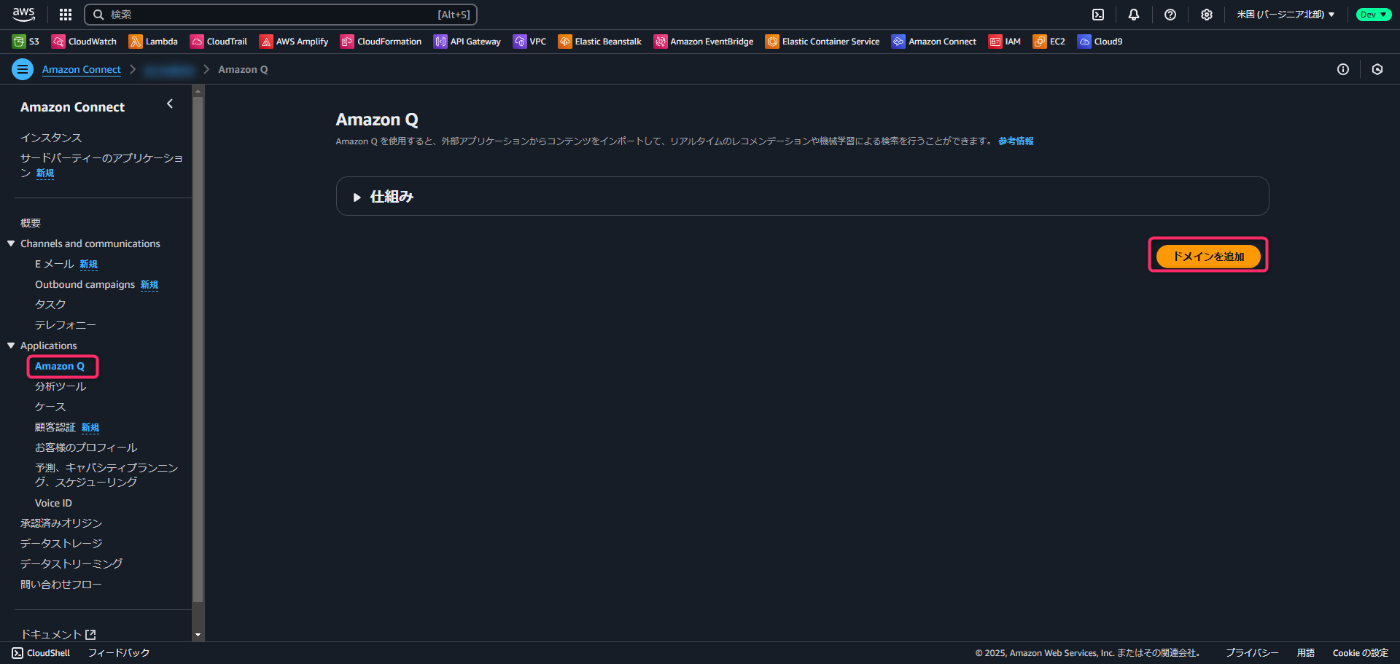Open the info panel icon at top right
This screenshot has width=1400, height=664.
[x=1343, y=69]
